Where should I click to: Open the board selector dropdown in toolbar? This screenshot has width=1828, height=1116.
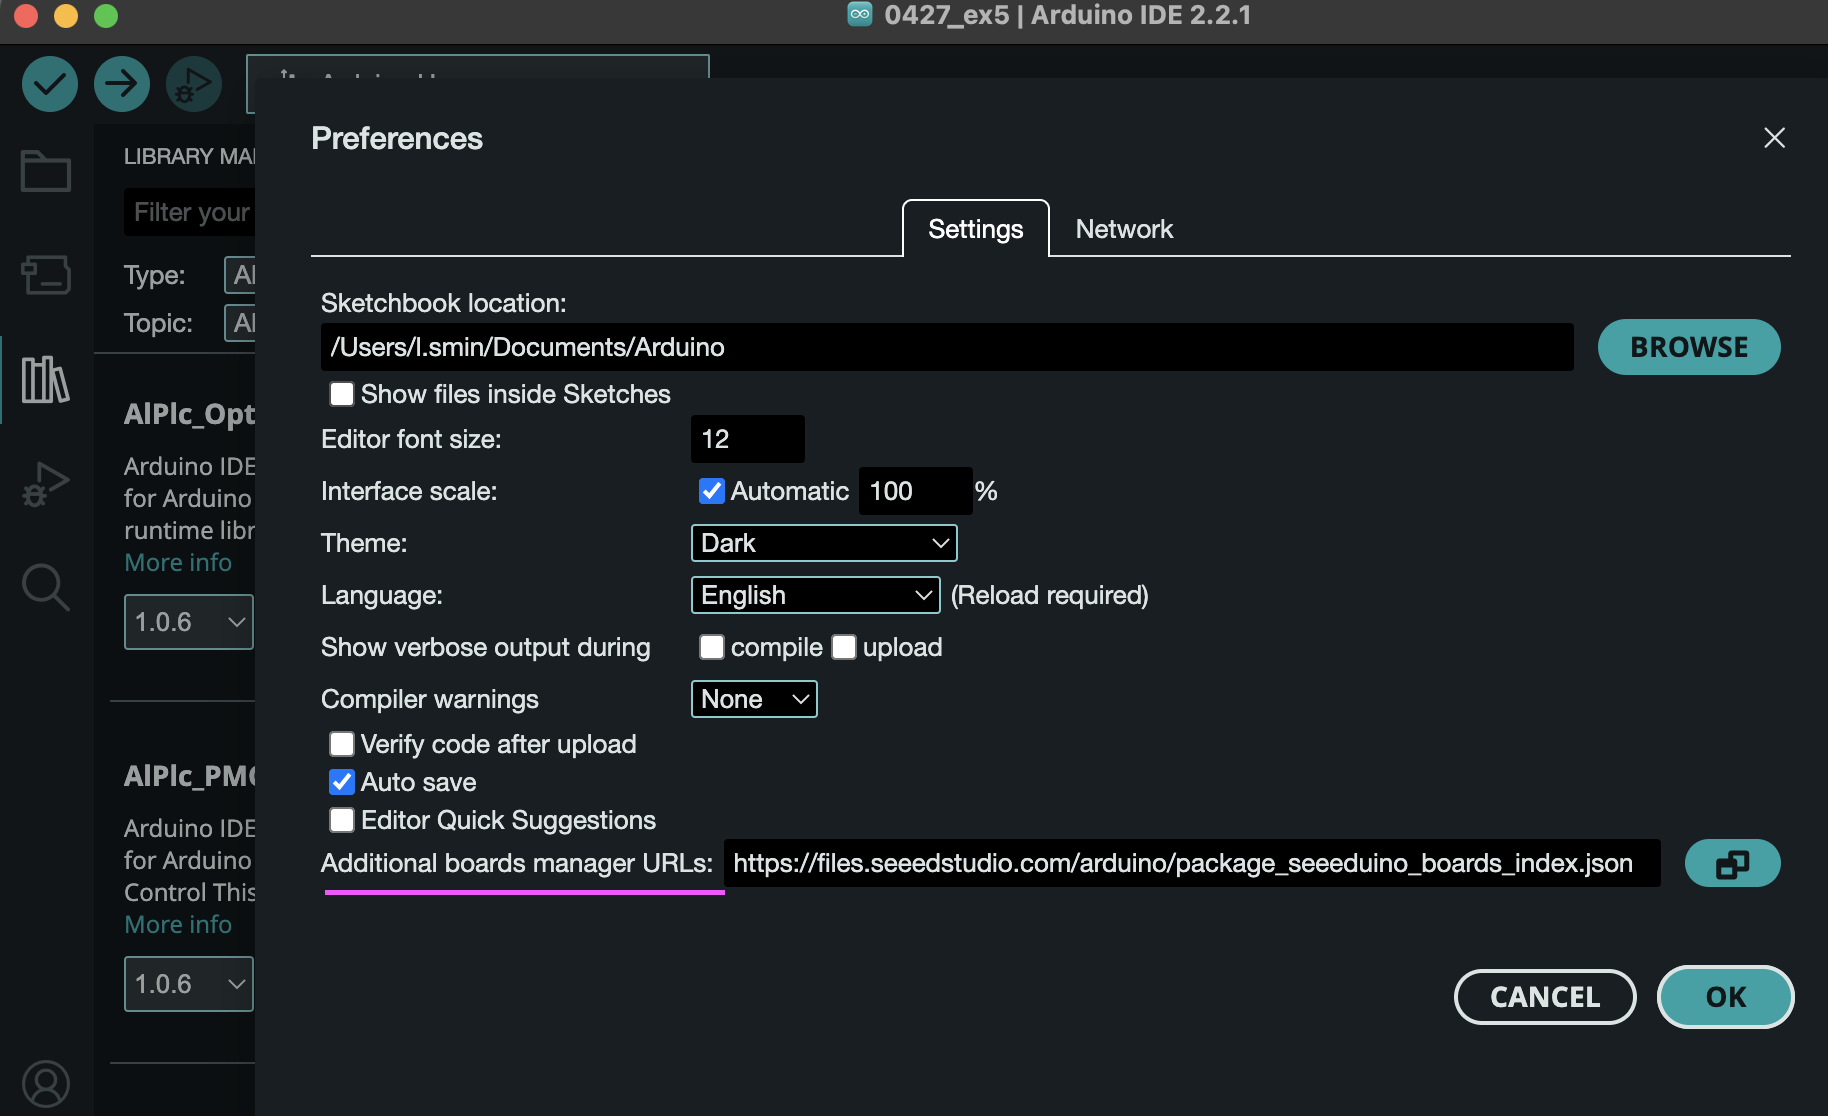[478, 68]
